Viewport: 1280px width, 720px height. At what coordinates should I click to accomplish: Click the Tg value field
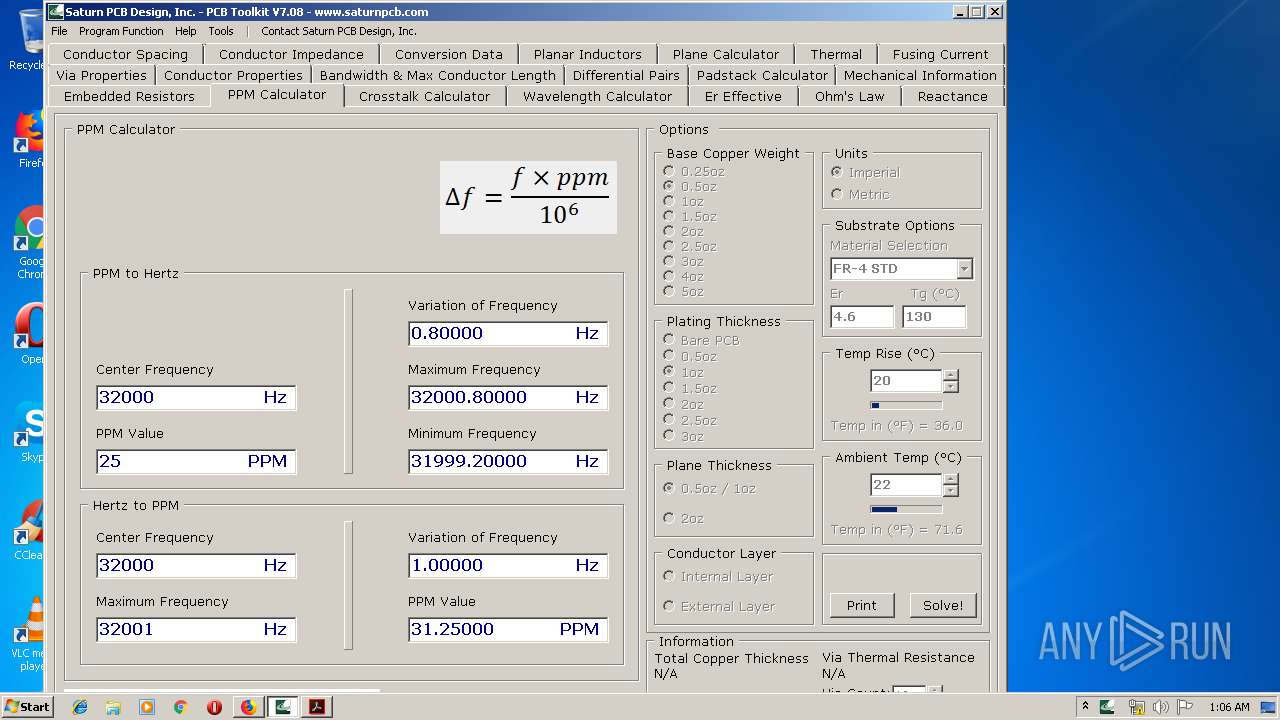point(934,316)
